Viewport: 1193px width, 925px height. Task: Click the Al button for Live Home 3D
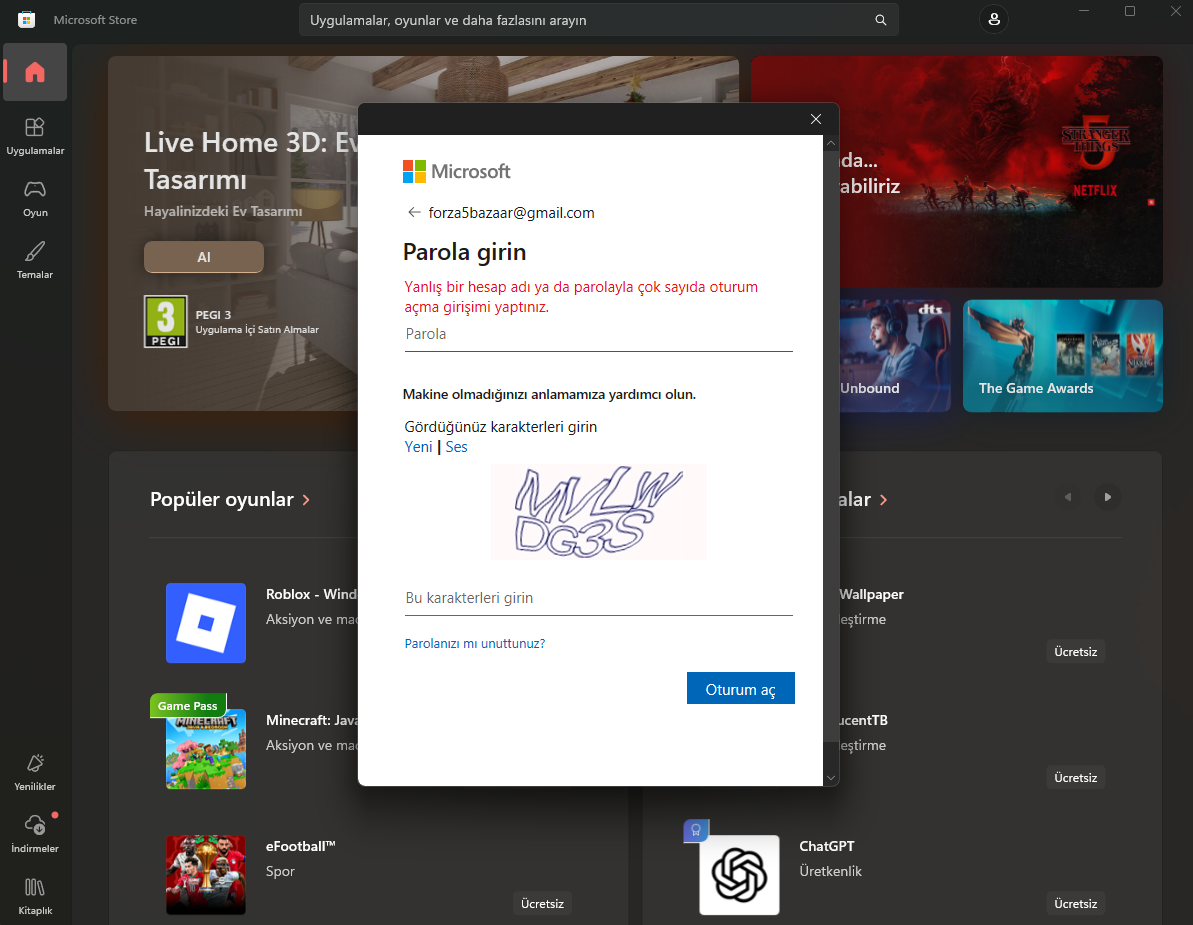pyautogui.click(x=204, y=257)
